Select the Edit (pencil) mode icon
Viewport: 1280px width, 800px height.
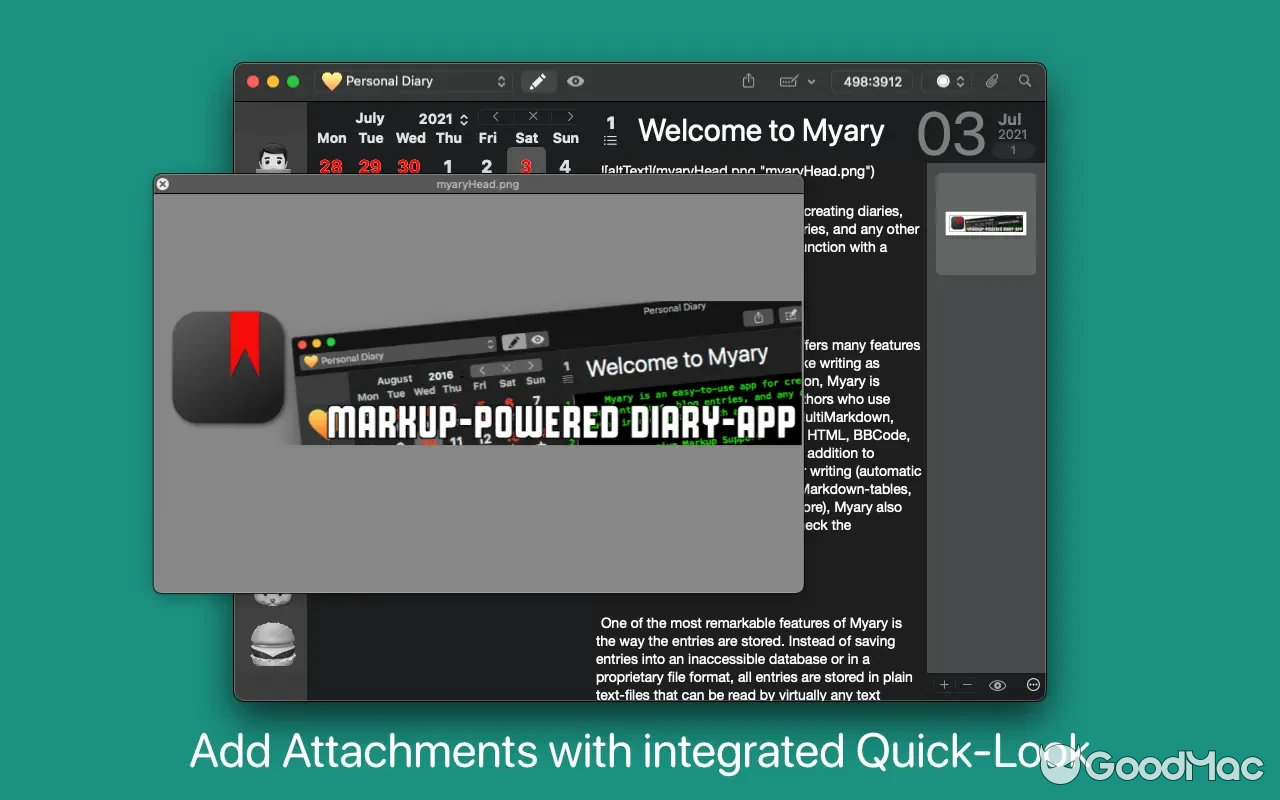[538, 81]
